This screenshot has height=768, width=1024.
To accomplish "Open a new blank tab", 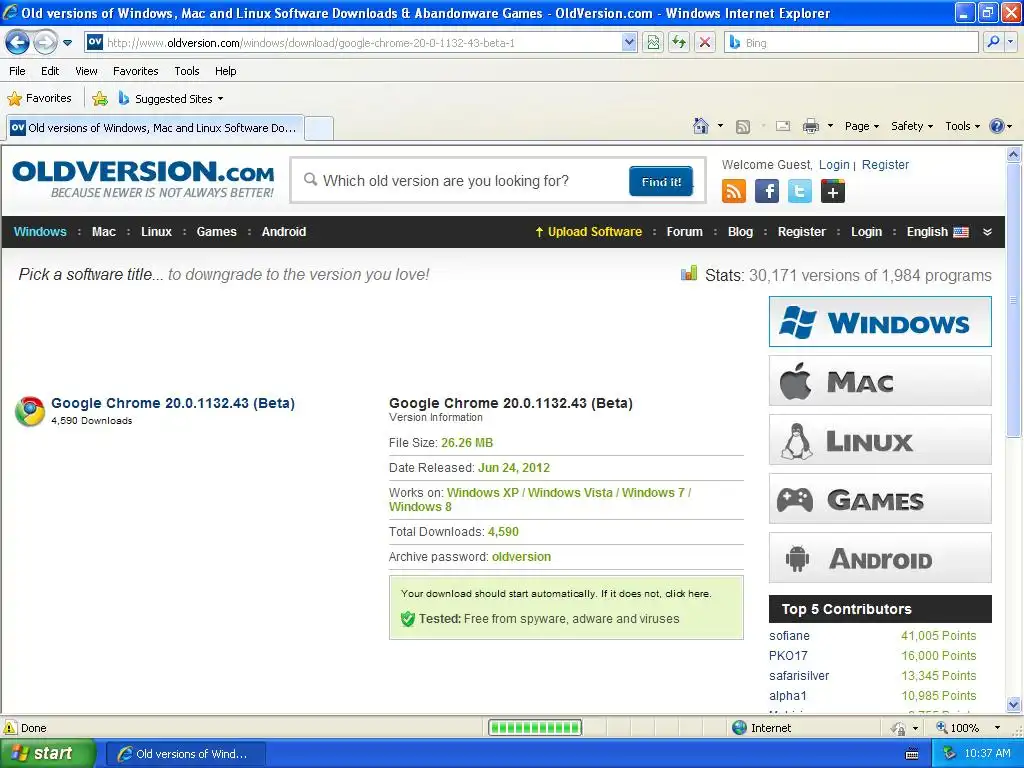I will (319, 128).
